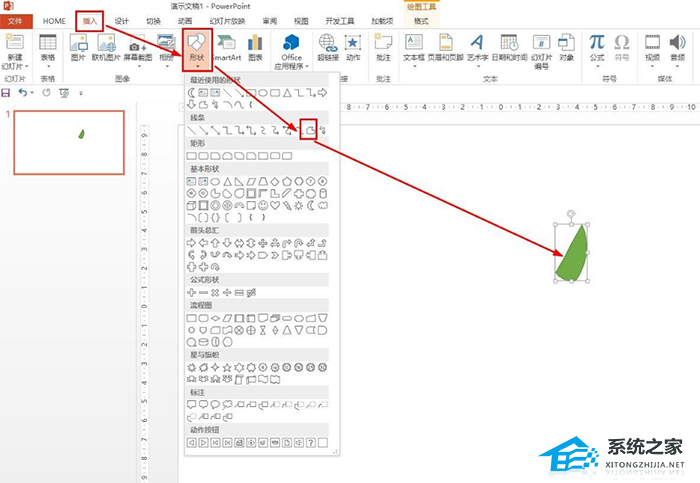Image resolution: width=700 pixels, height=483 pixels.
Task: Click the Object (对象) icon
Action: point(567,42)
